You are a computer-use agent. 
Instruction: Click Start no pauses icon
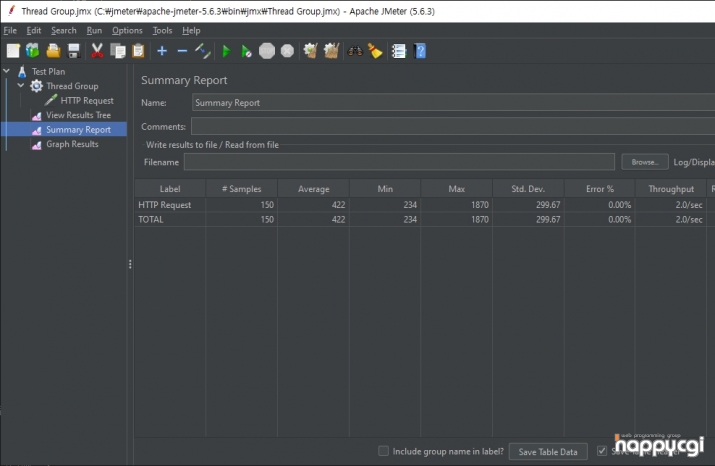pos(246,51)
